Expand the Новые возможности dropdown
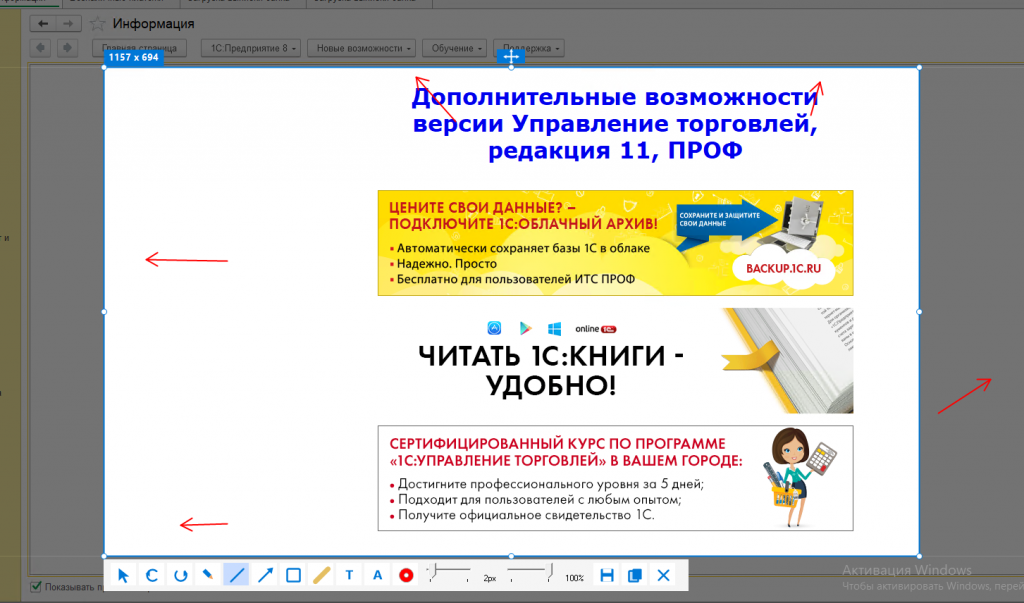 [361, 48]
